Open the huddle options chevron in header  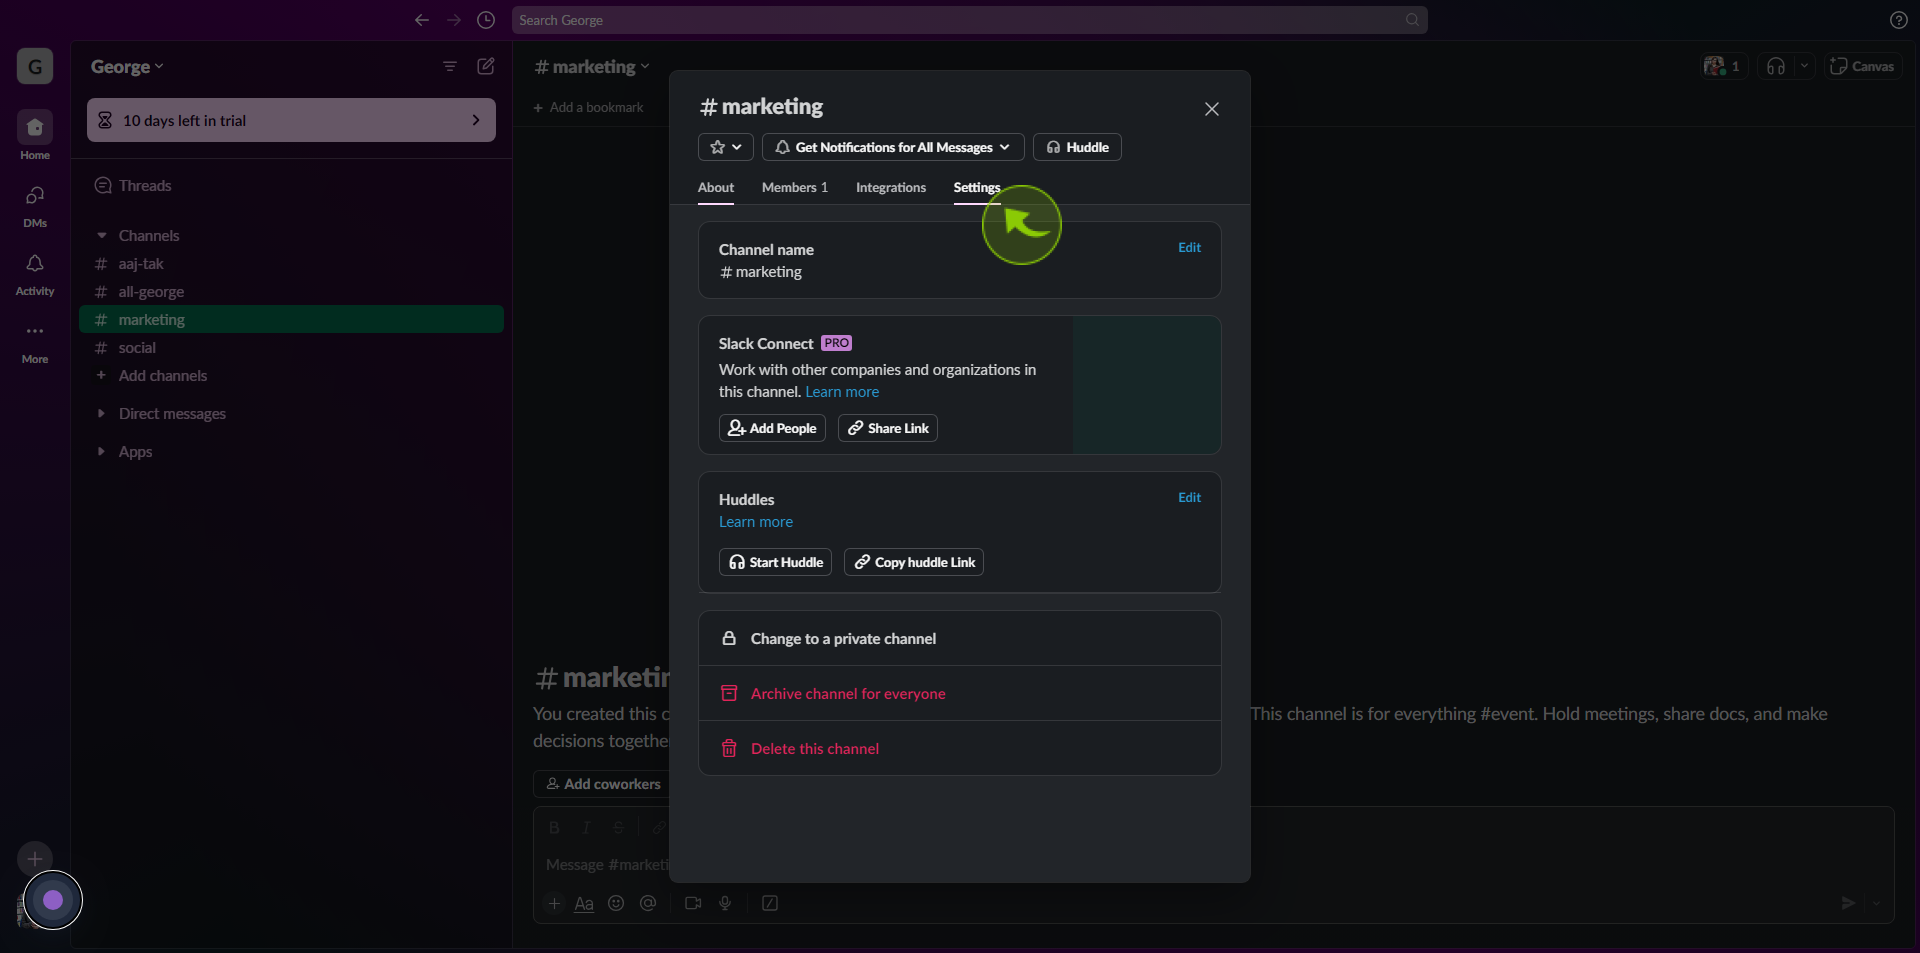[x=1804, y=66]
